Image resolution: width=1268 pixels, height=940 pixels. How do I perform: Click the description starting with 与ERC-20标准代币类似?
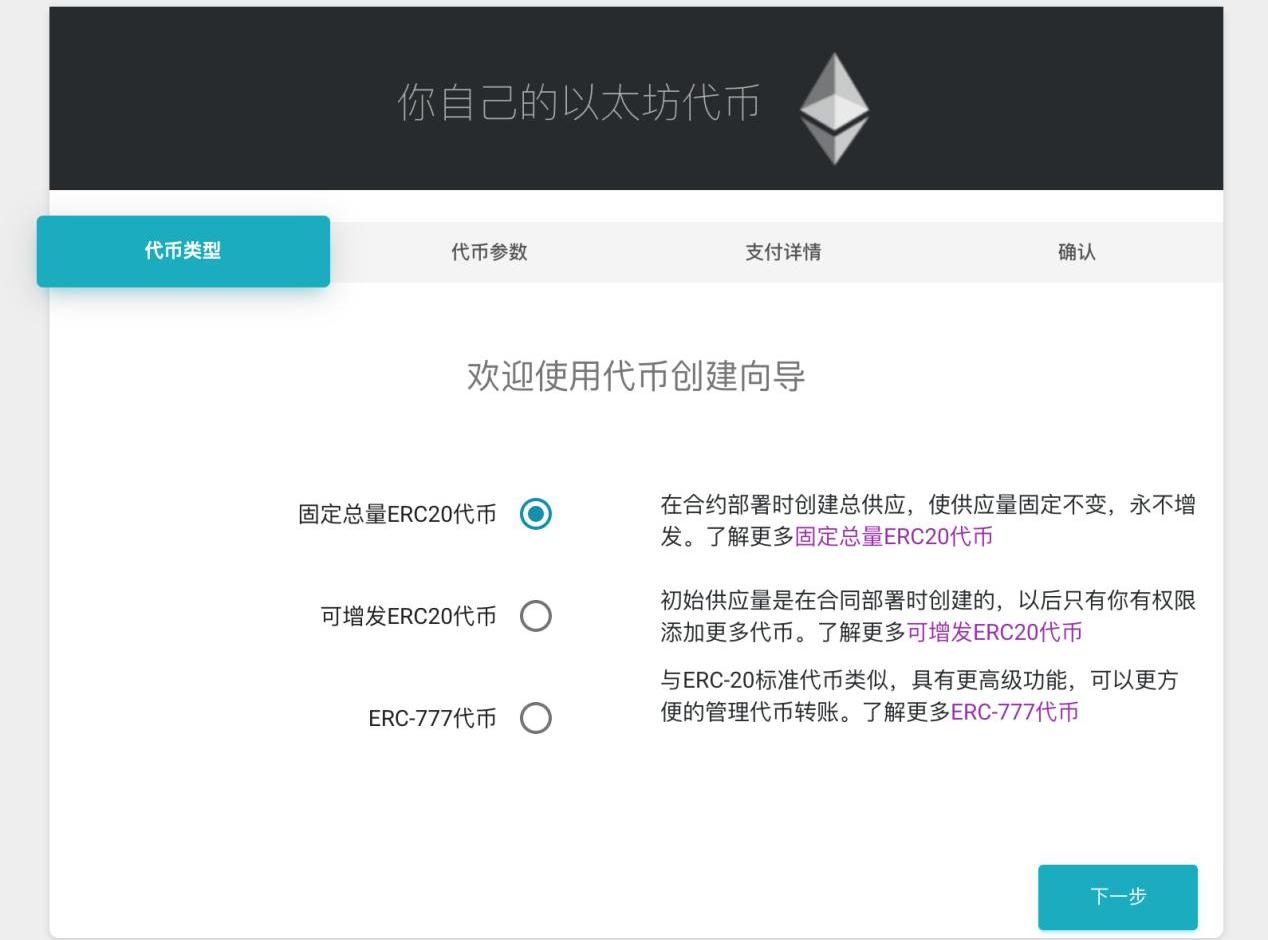918,681
